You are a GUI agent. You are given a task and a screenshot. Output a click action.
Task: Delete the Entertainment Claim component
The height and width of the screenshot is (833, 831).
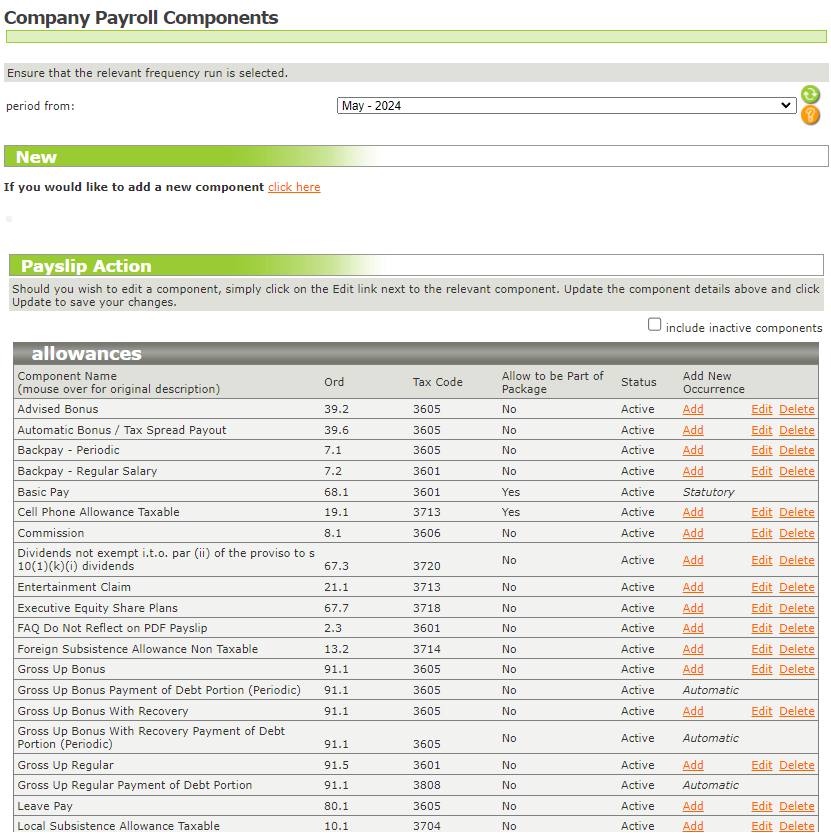(x=797, y=587)
